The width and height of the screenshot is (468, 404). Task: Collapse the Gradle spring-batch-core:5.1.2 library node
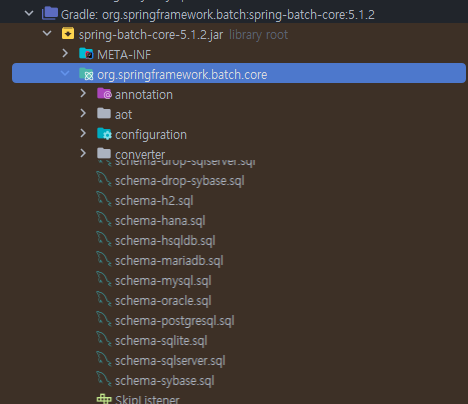29,14
